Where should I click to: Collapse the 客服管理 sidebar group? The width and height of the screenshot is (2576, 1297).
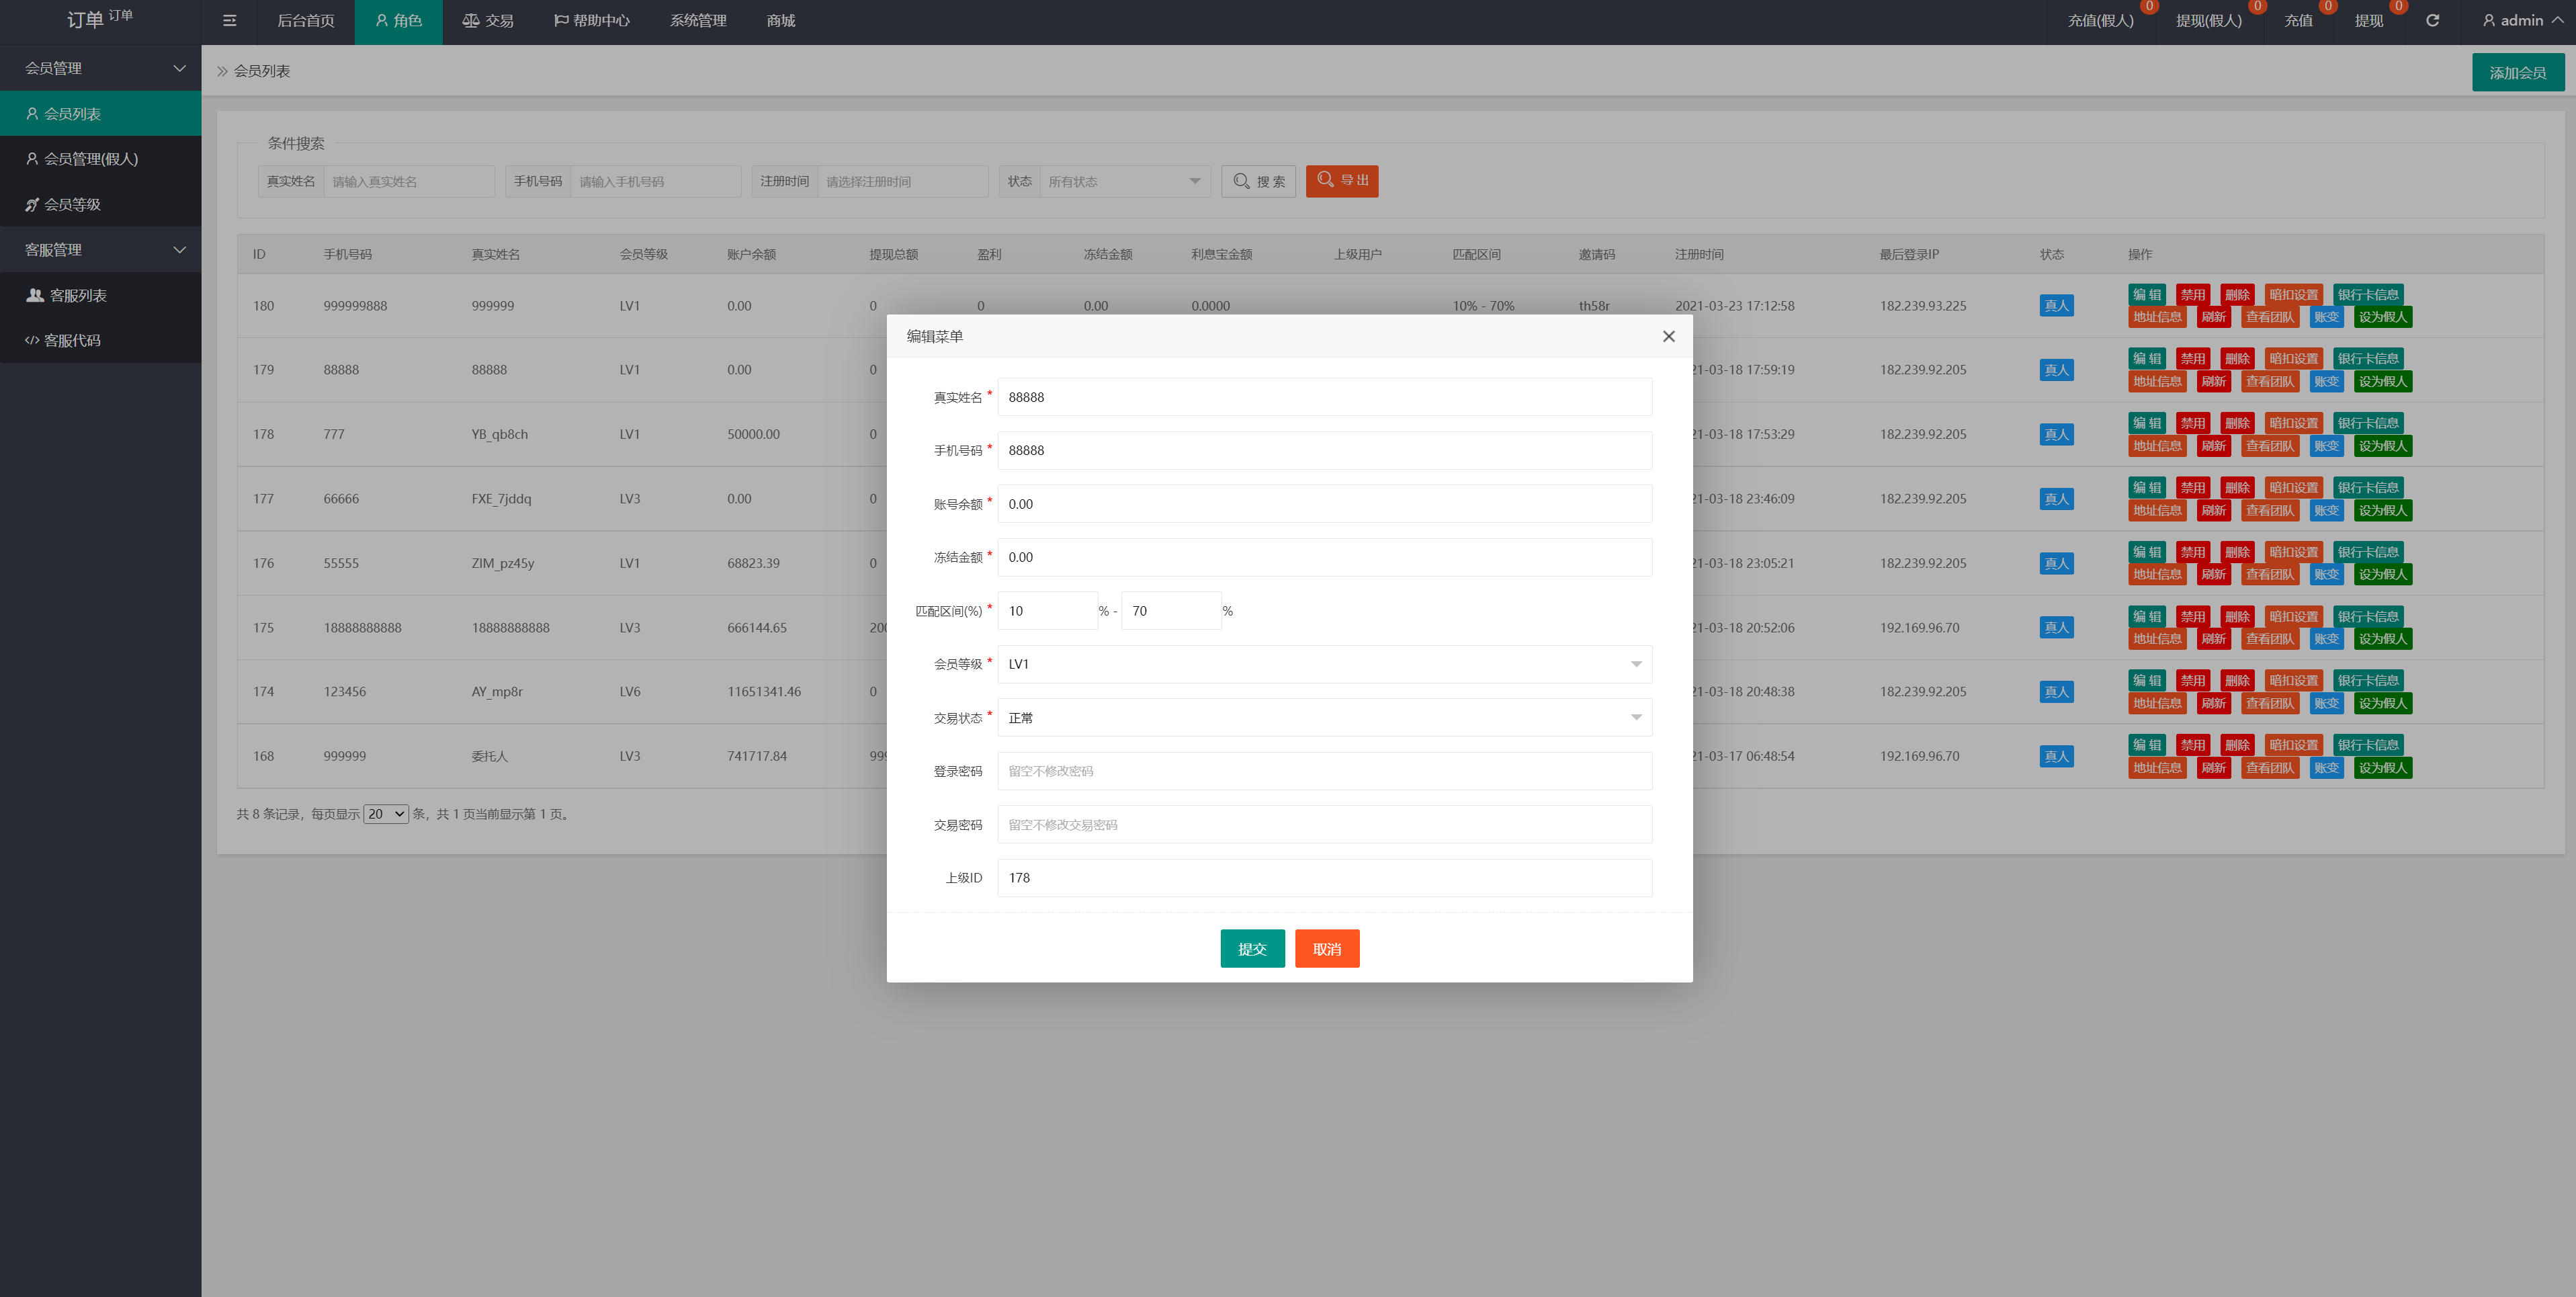coord(100,249)
